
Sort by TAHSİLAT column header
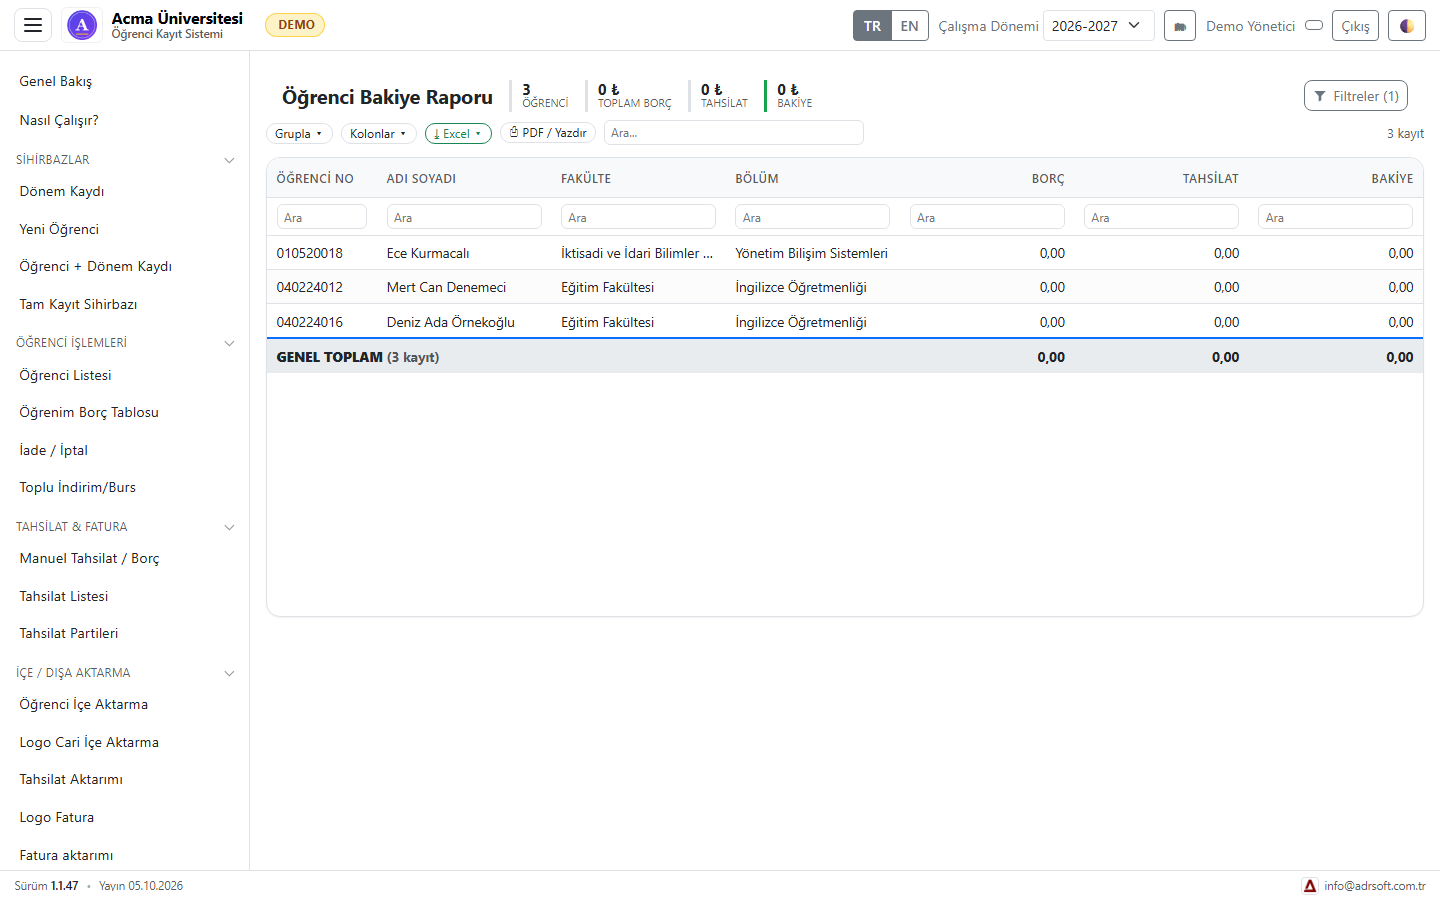1210,179
